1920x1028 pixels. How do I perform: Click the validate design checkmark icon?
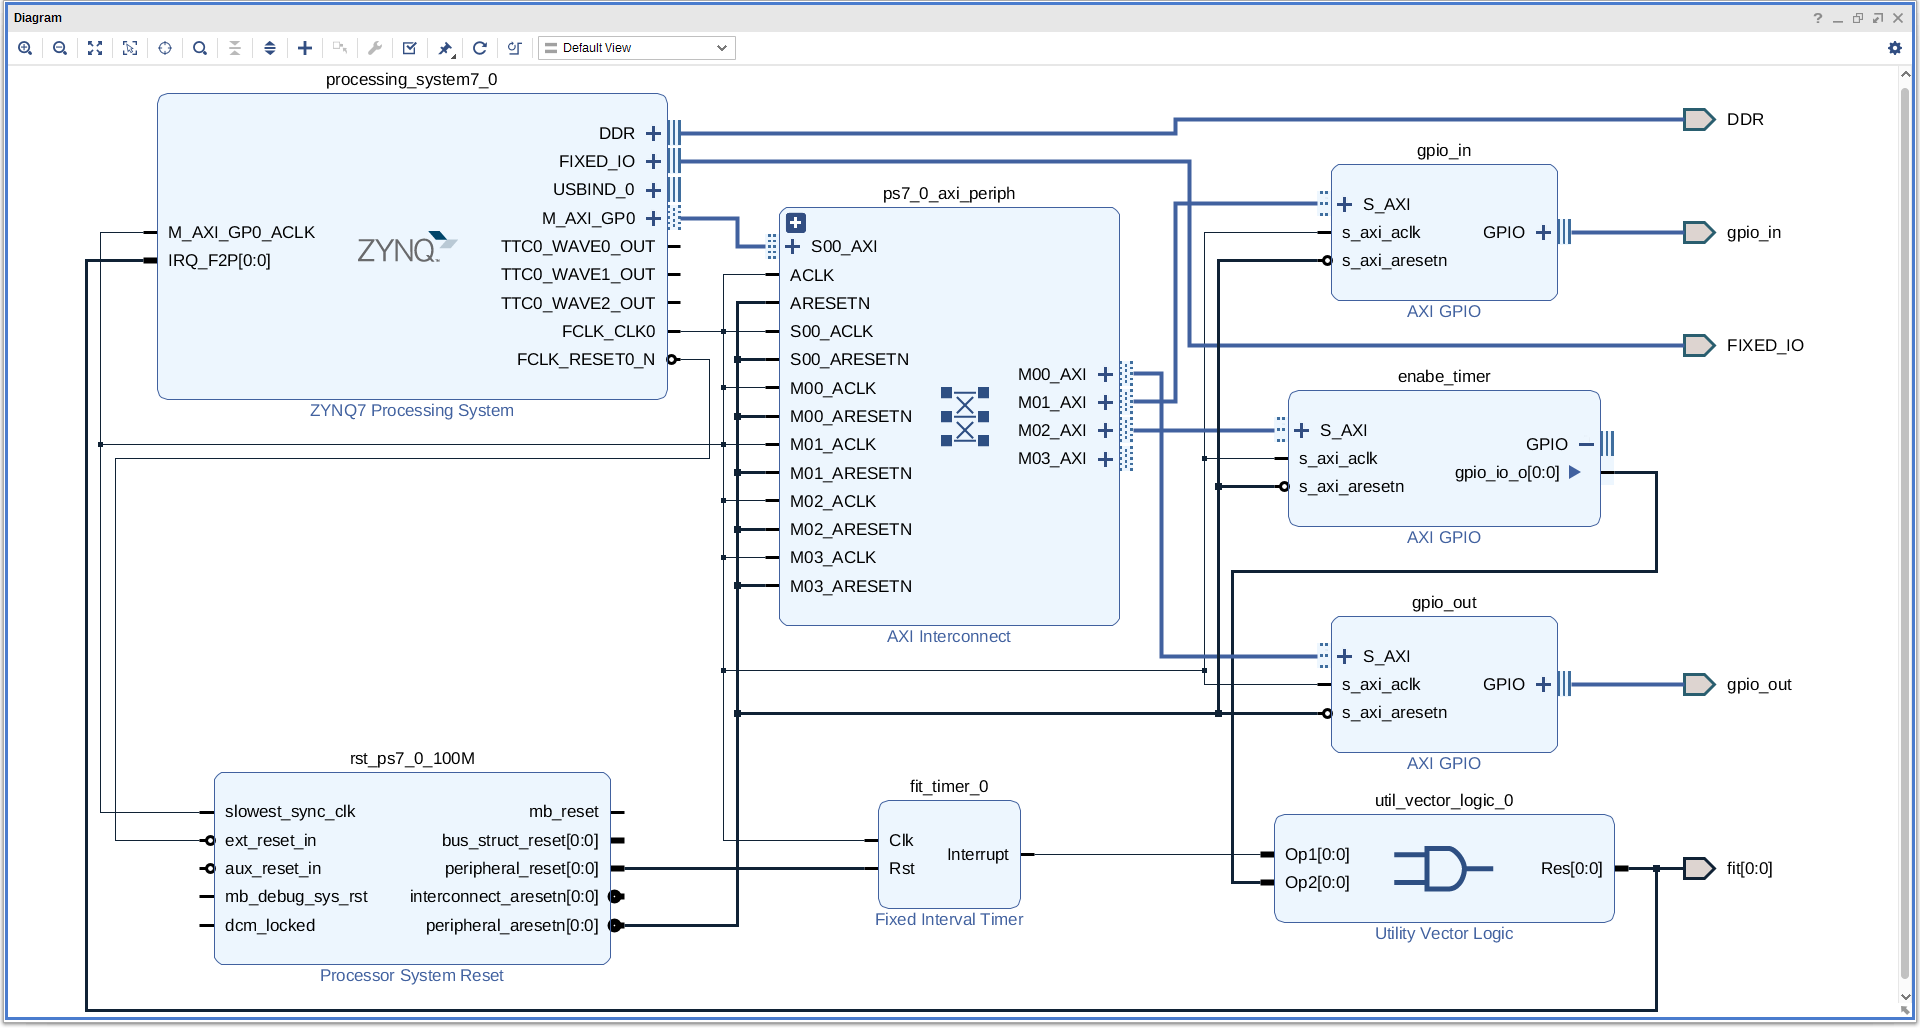[x=410, y=48]
